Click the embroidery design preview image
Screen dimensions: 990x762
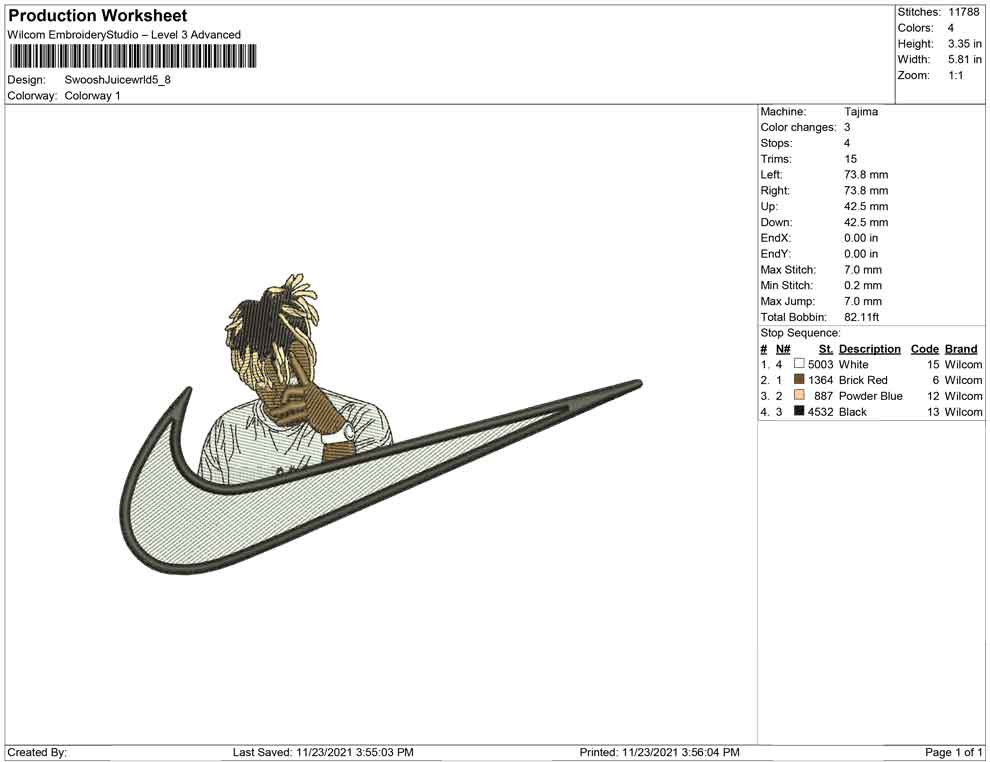tap(381, 424)
